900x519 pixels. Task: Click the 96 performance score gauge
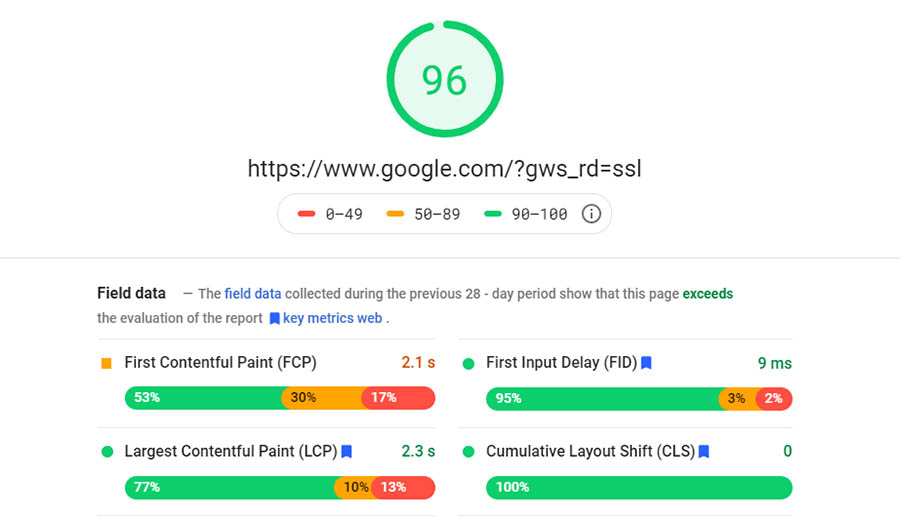(444, 79)
